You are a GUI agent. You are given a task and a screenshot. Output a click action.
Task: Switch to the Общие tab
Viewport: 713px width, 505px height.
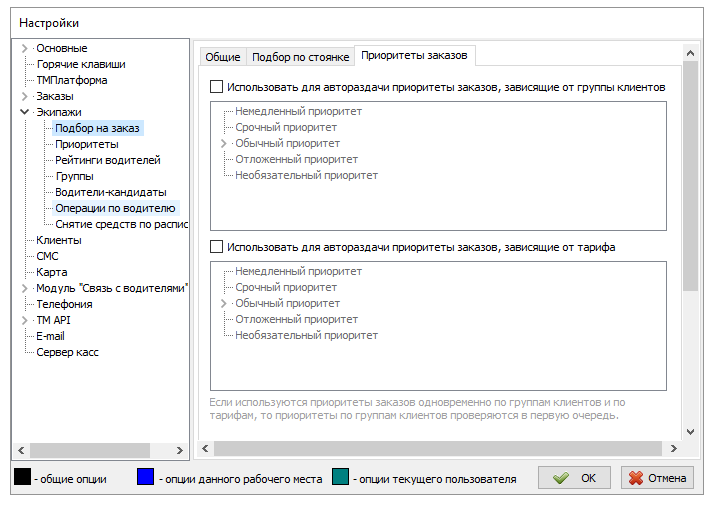pos(222,57)
